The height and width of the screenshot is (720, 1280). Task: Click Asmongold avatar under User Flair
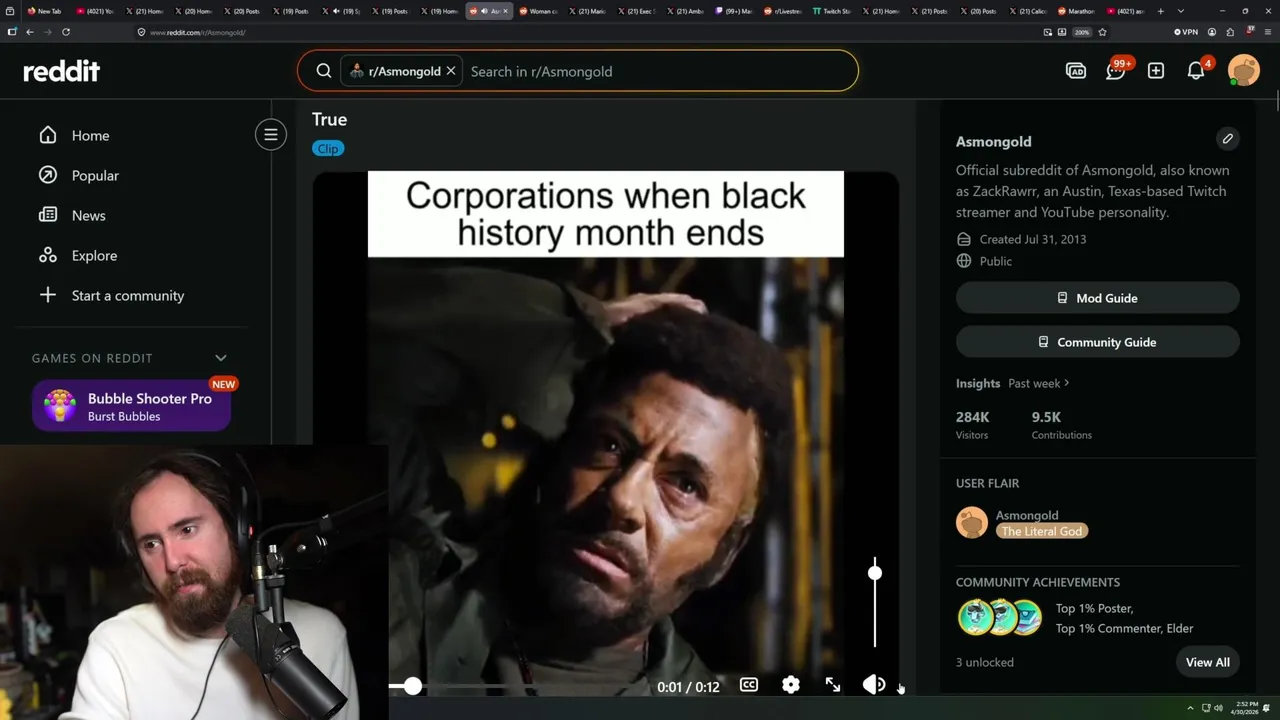point(972,522)
